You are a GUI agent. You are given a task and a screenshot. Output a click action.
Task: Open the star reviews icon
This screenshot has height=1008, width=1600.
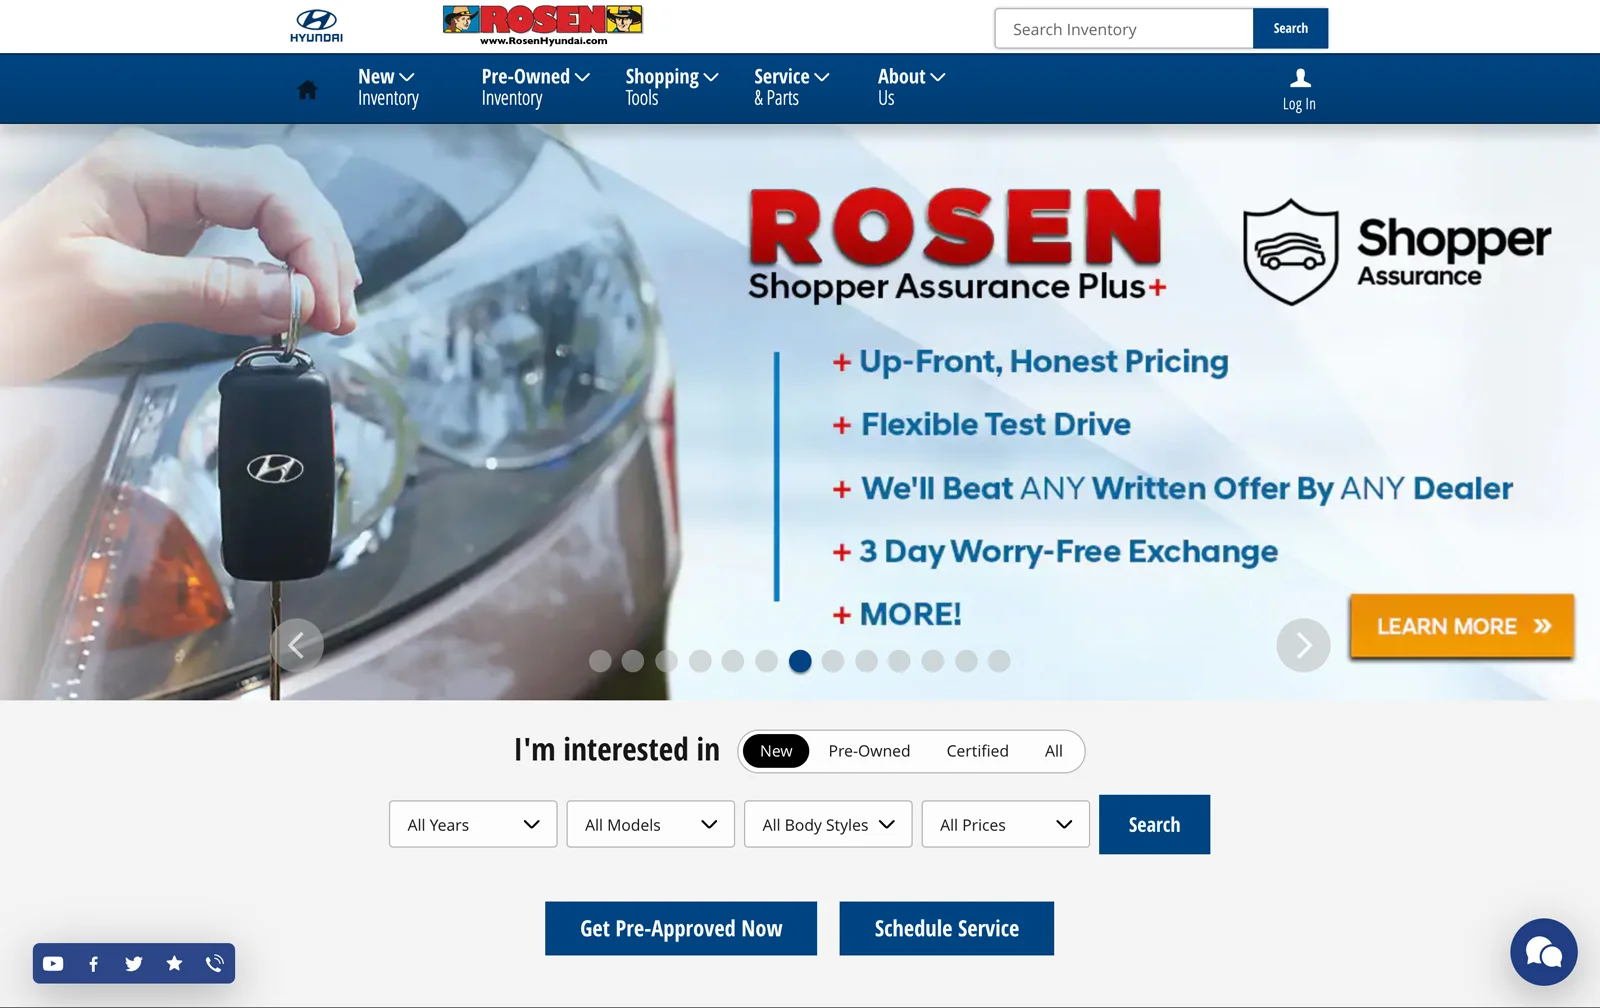(x=174, y=963)
